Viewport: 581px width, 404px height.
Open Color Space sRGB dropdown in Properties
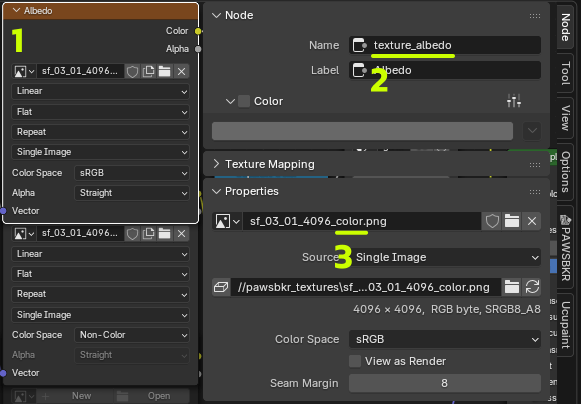coord(445,340)
